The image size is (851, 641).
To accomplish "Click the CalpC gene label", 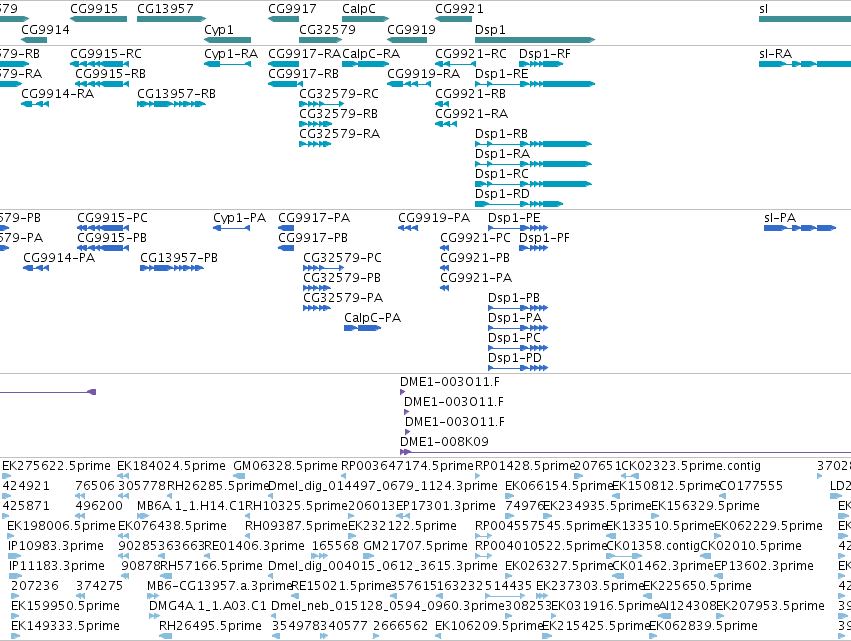I will click(359, 9).
